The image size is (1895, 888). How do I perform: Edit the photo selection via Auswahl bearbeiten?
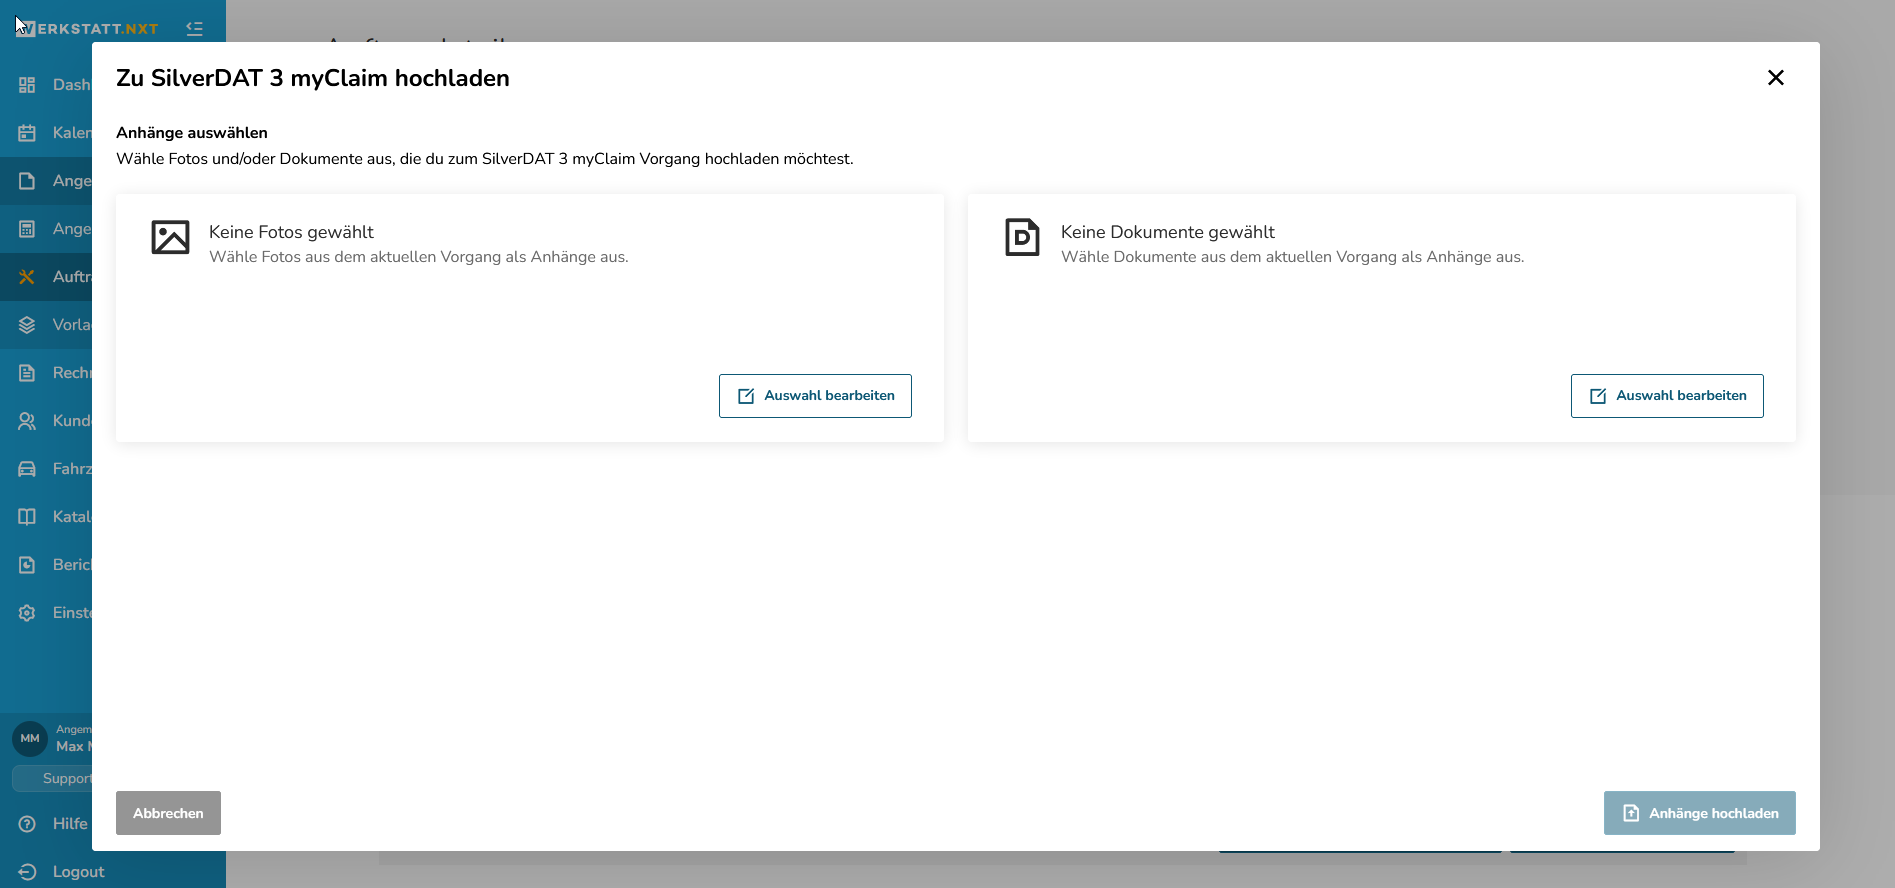(x=815, y=396)
